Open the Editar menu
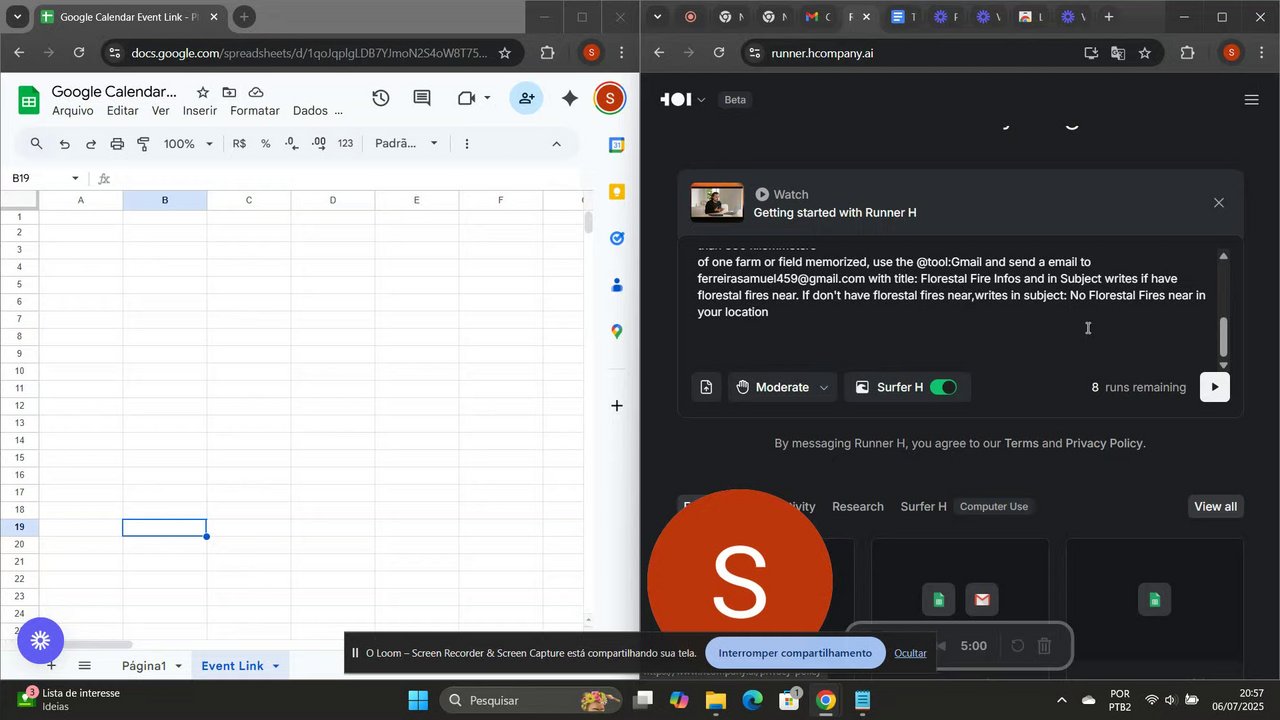 [x=123, y=111]
